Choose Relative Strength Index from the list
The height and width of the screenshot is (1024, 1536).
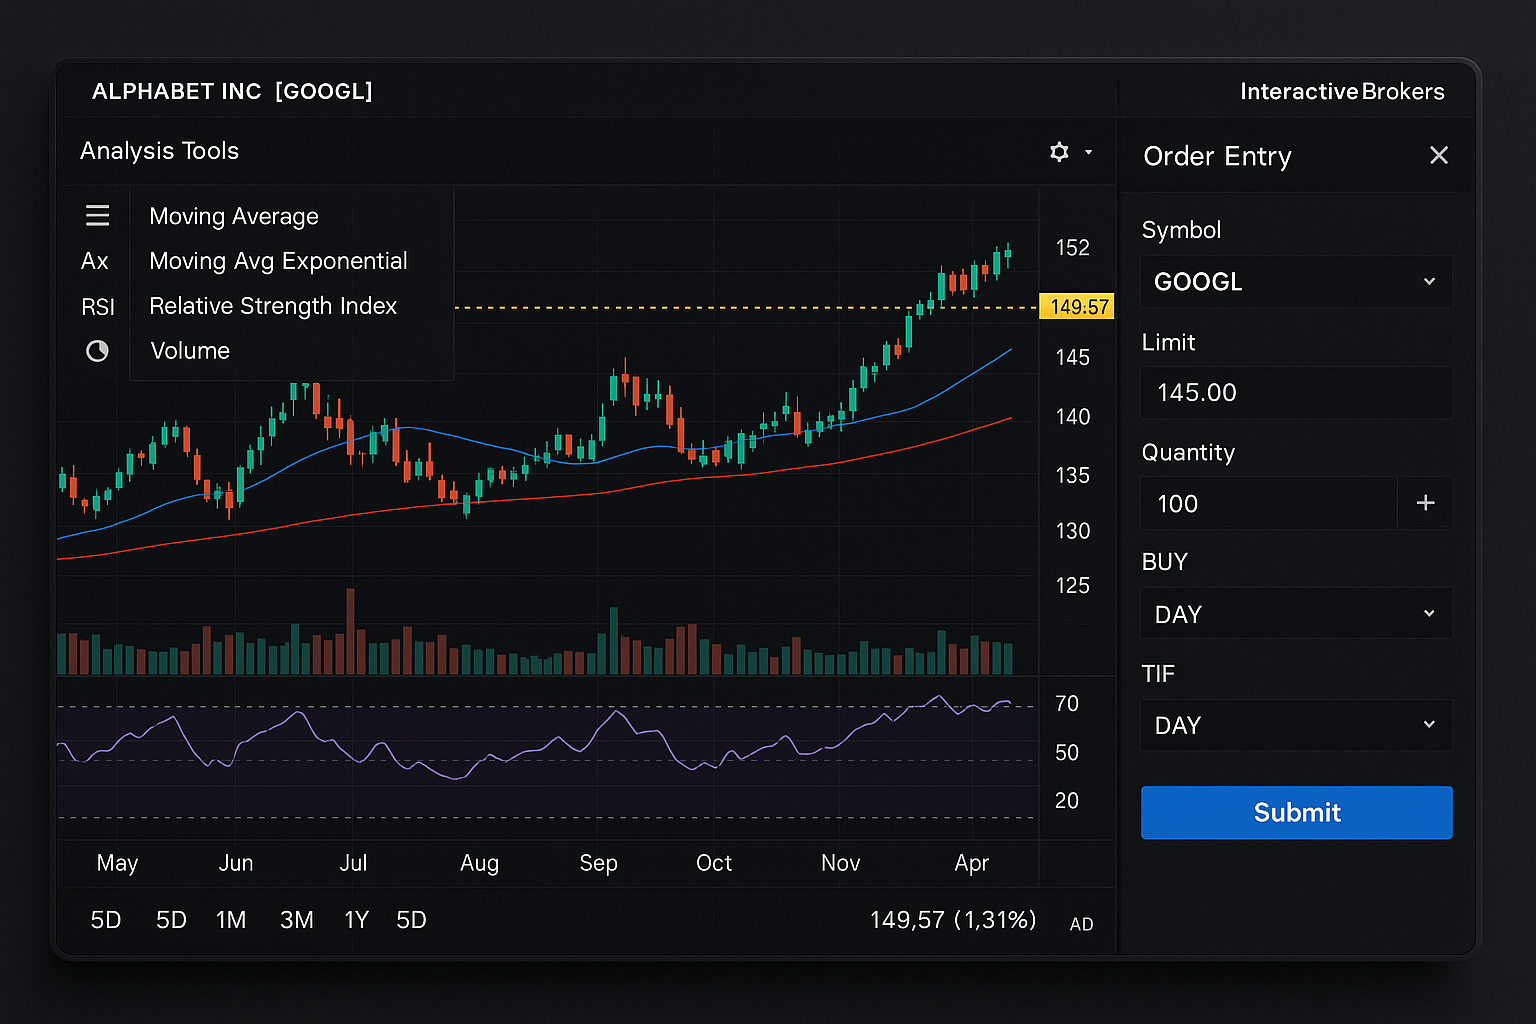click(x=273, y=306)
